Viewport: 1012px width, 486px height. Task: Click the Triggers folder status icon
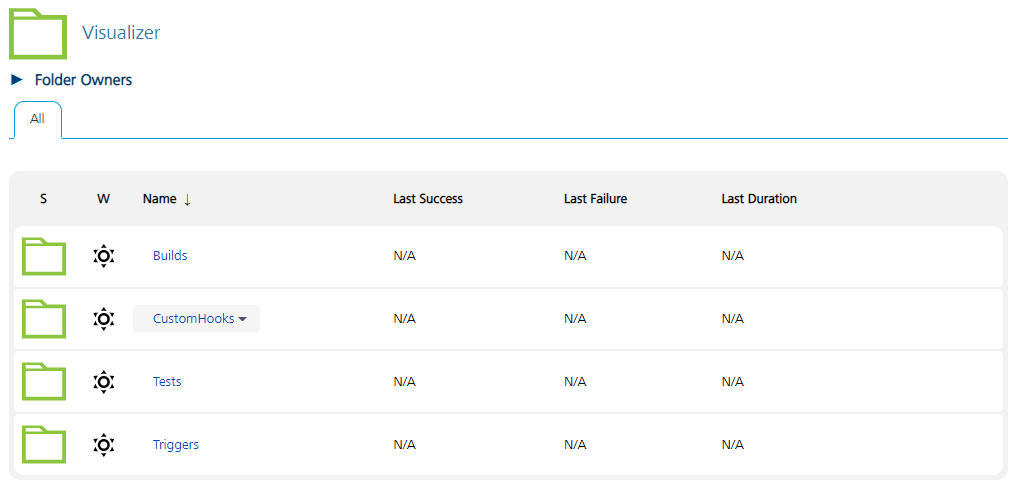coord(44,445)
